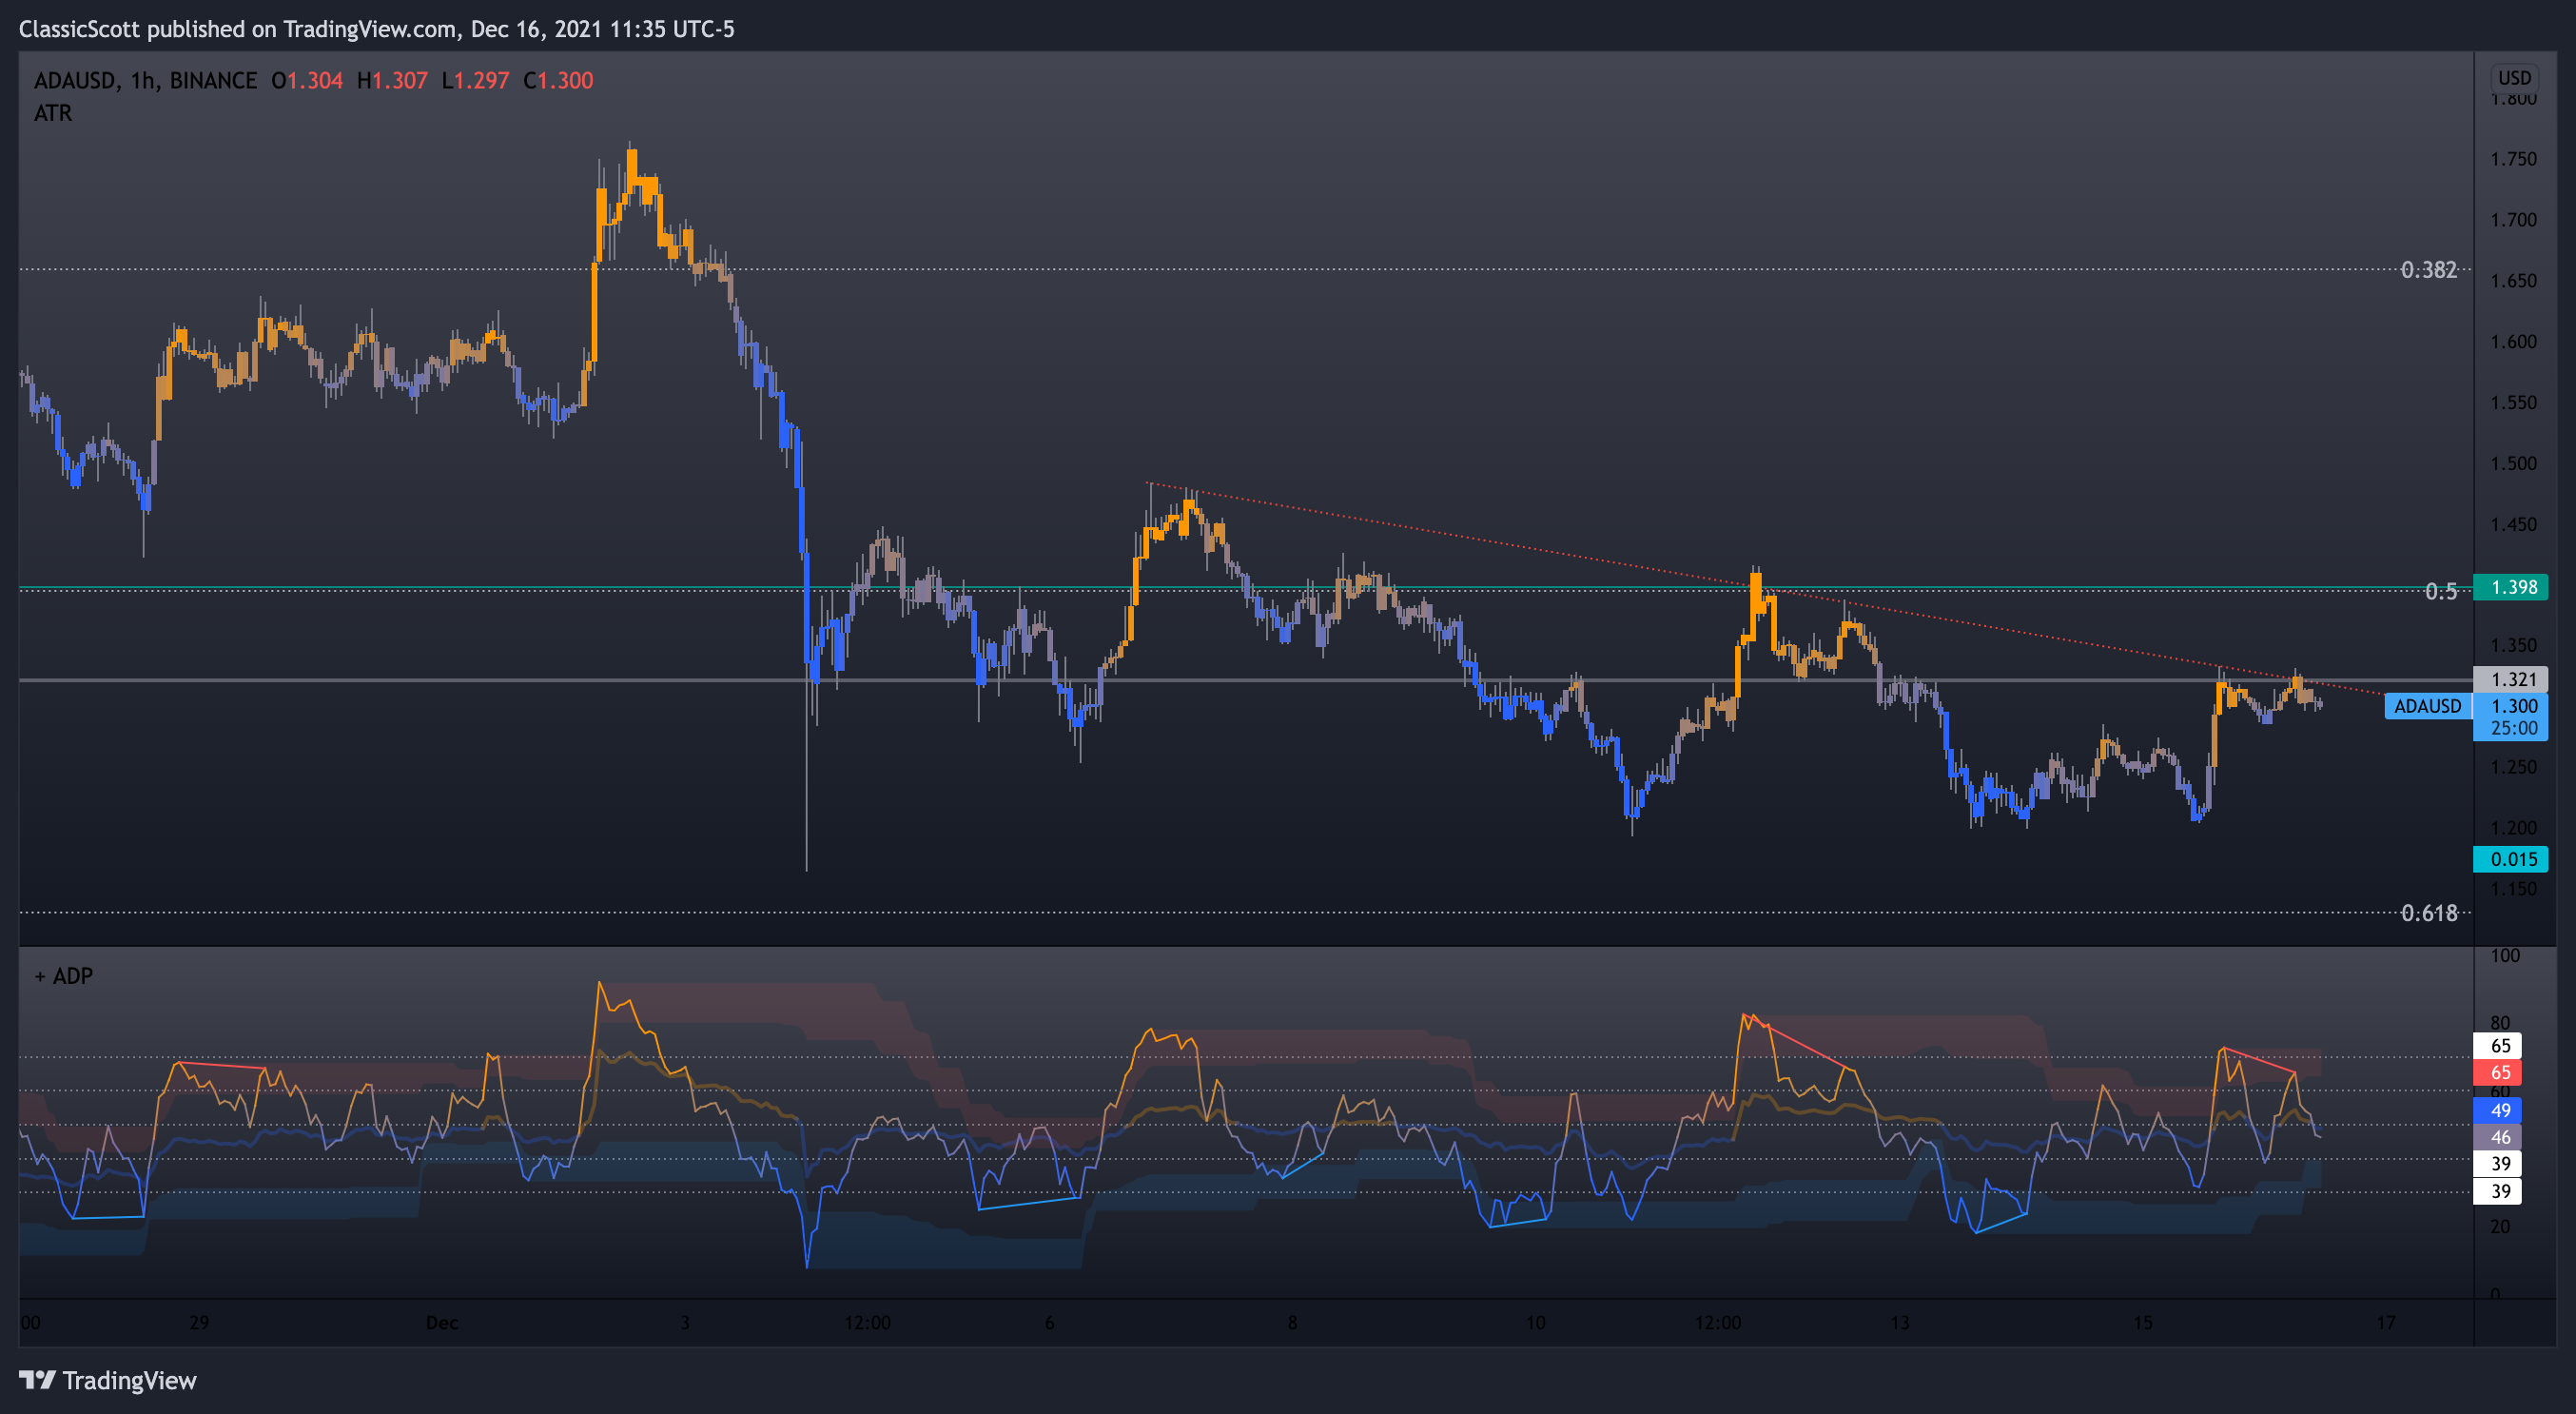Click the 1.300 current price label

point(2513,706)
